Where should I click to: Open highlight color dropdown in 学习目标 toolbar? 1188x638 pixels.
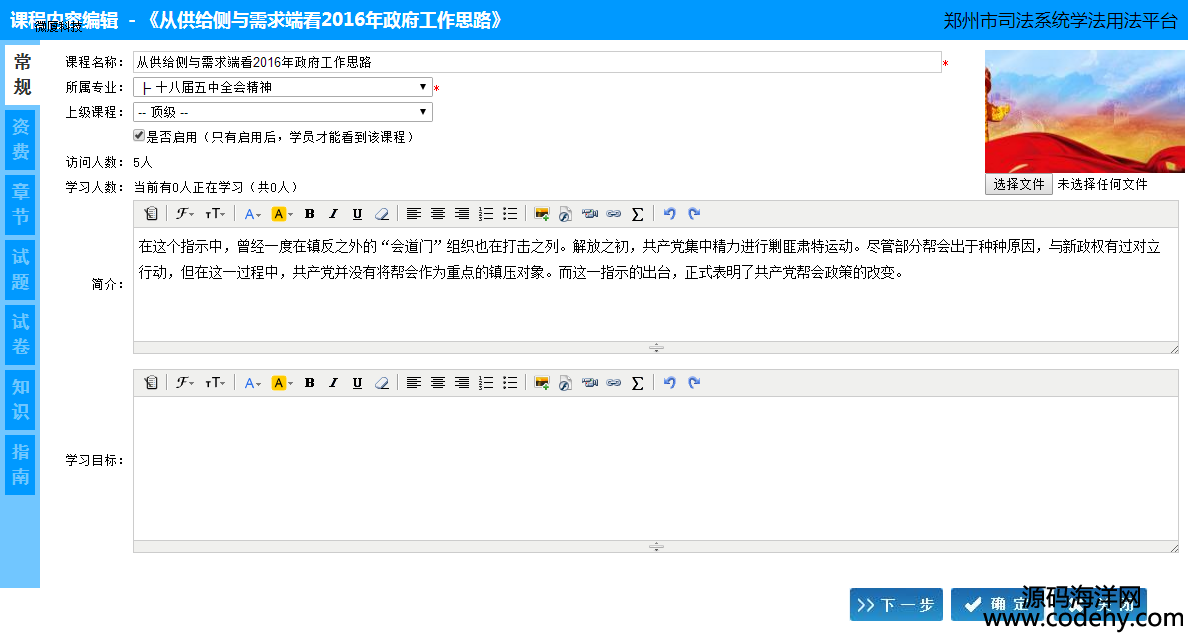[x=282, y=383]
